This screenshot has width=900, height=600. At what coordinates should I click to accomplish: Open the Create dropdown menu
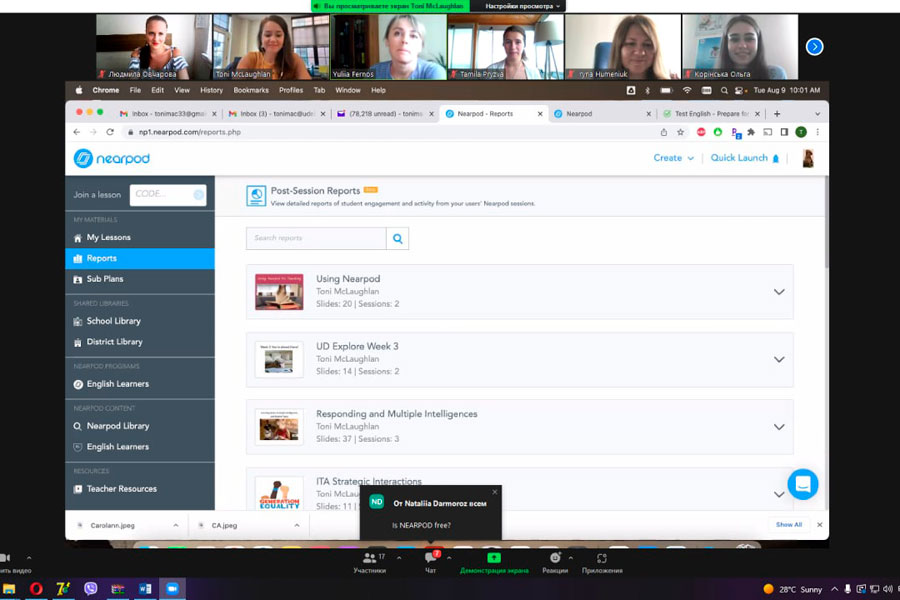673,158
